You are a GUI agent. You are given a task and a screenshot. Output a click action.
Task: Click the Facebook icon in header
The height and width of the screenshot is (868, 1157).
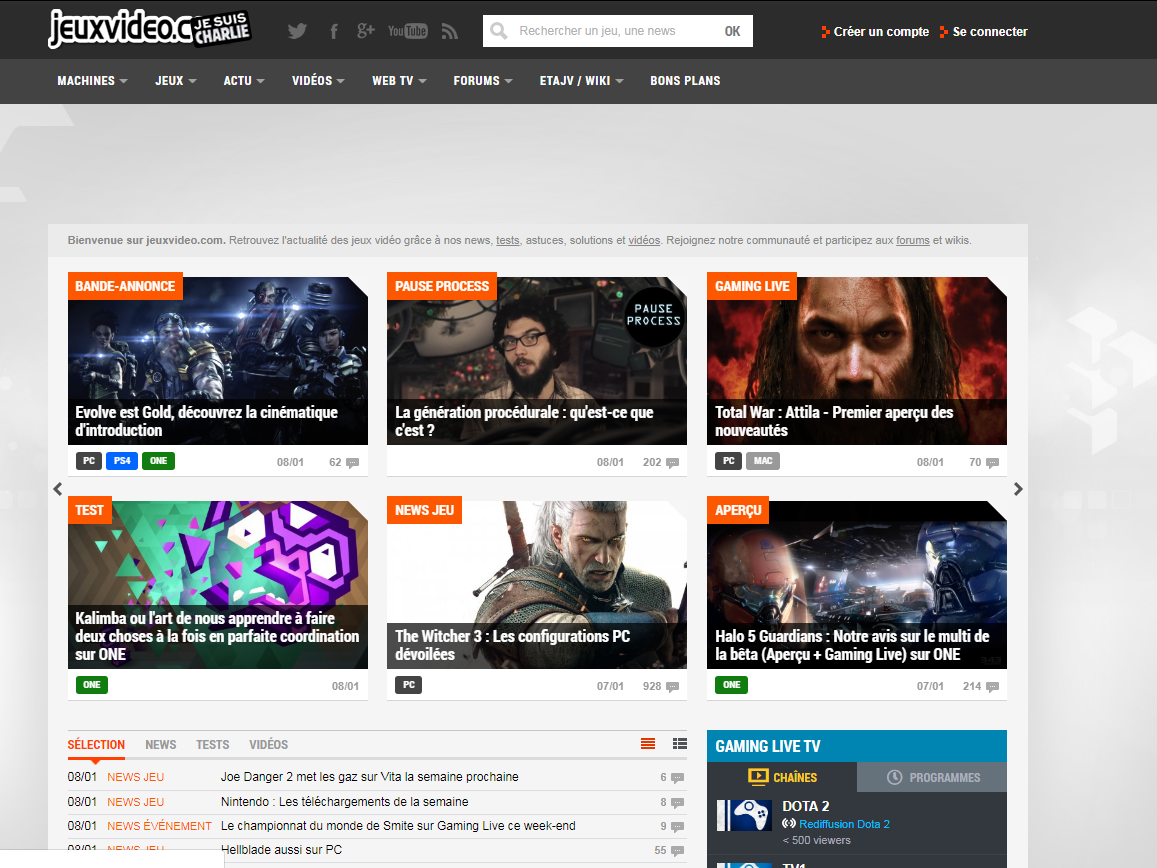[x=334, y=31]
